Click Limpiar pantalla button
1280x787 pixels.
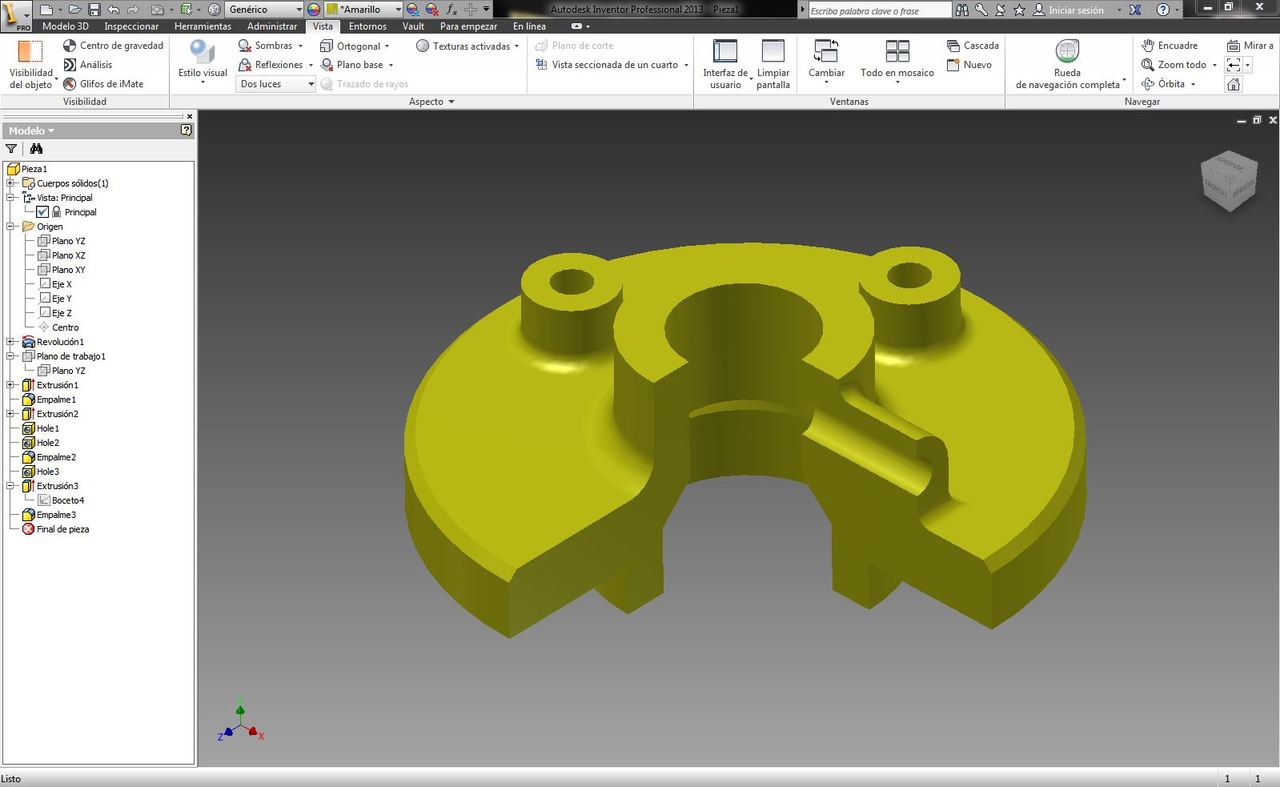pos(773,64)
